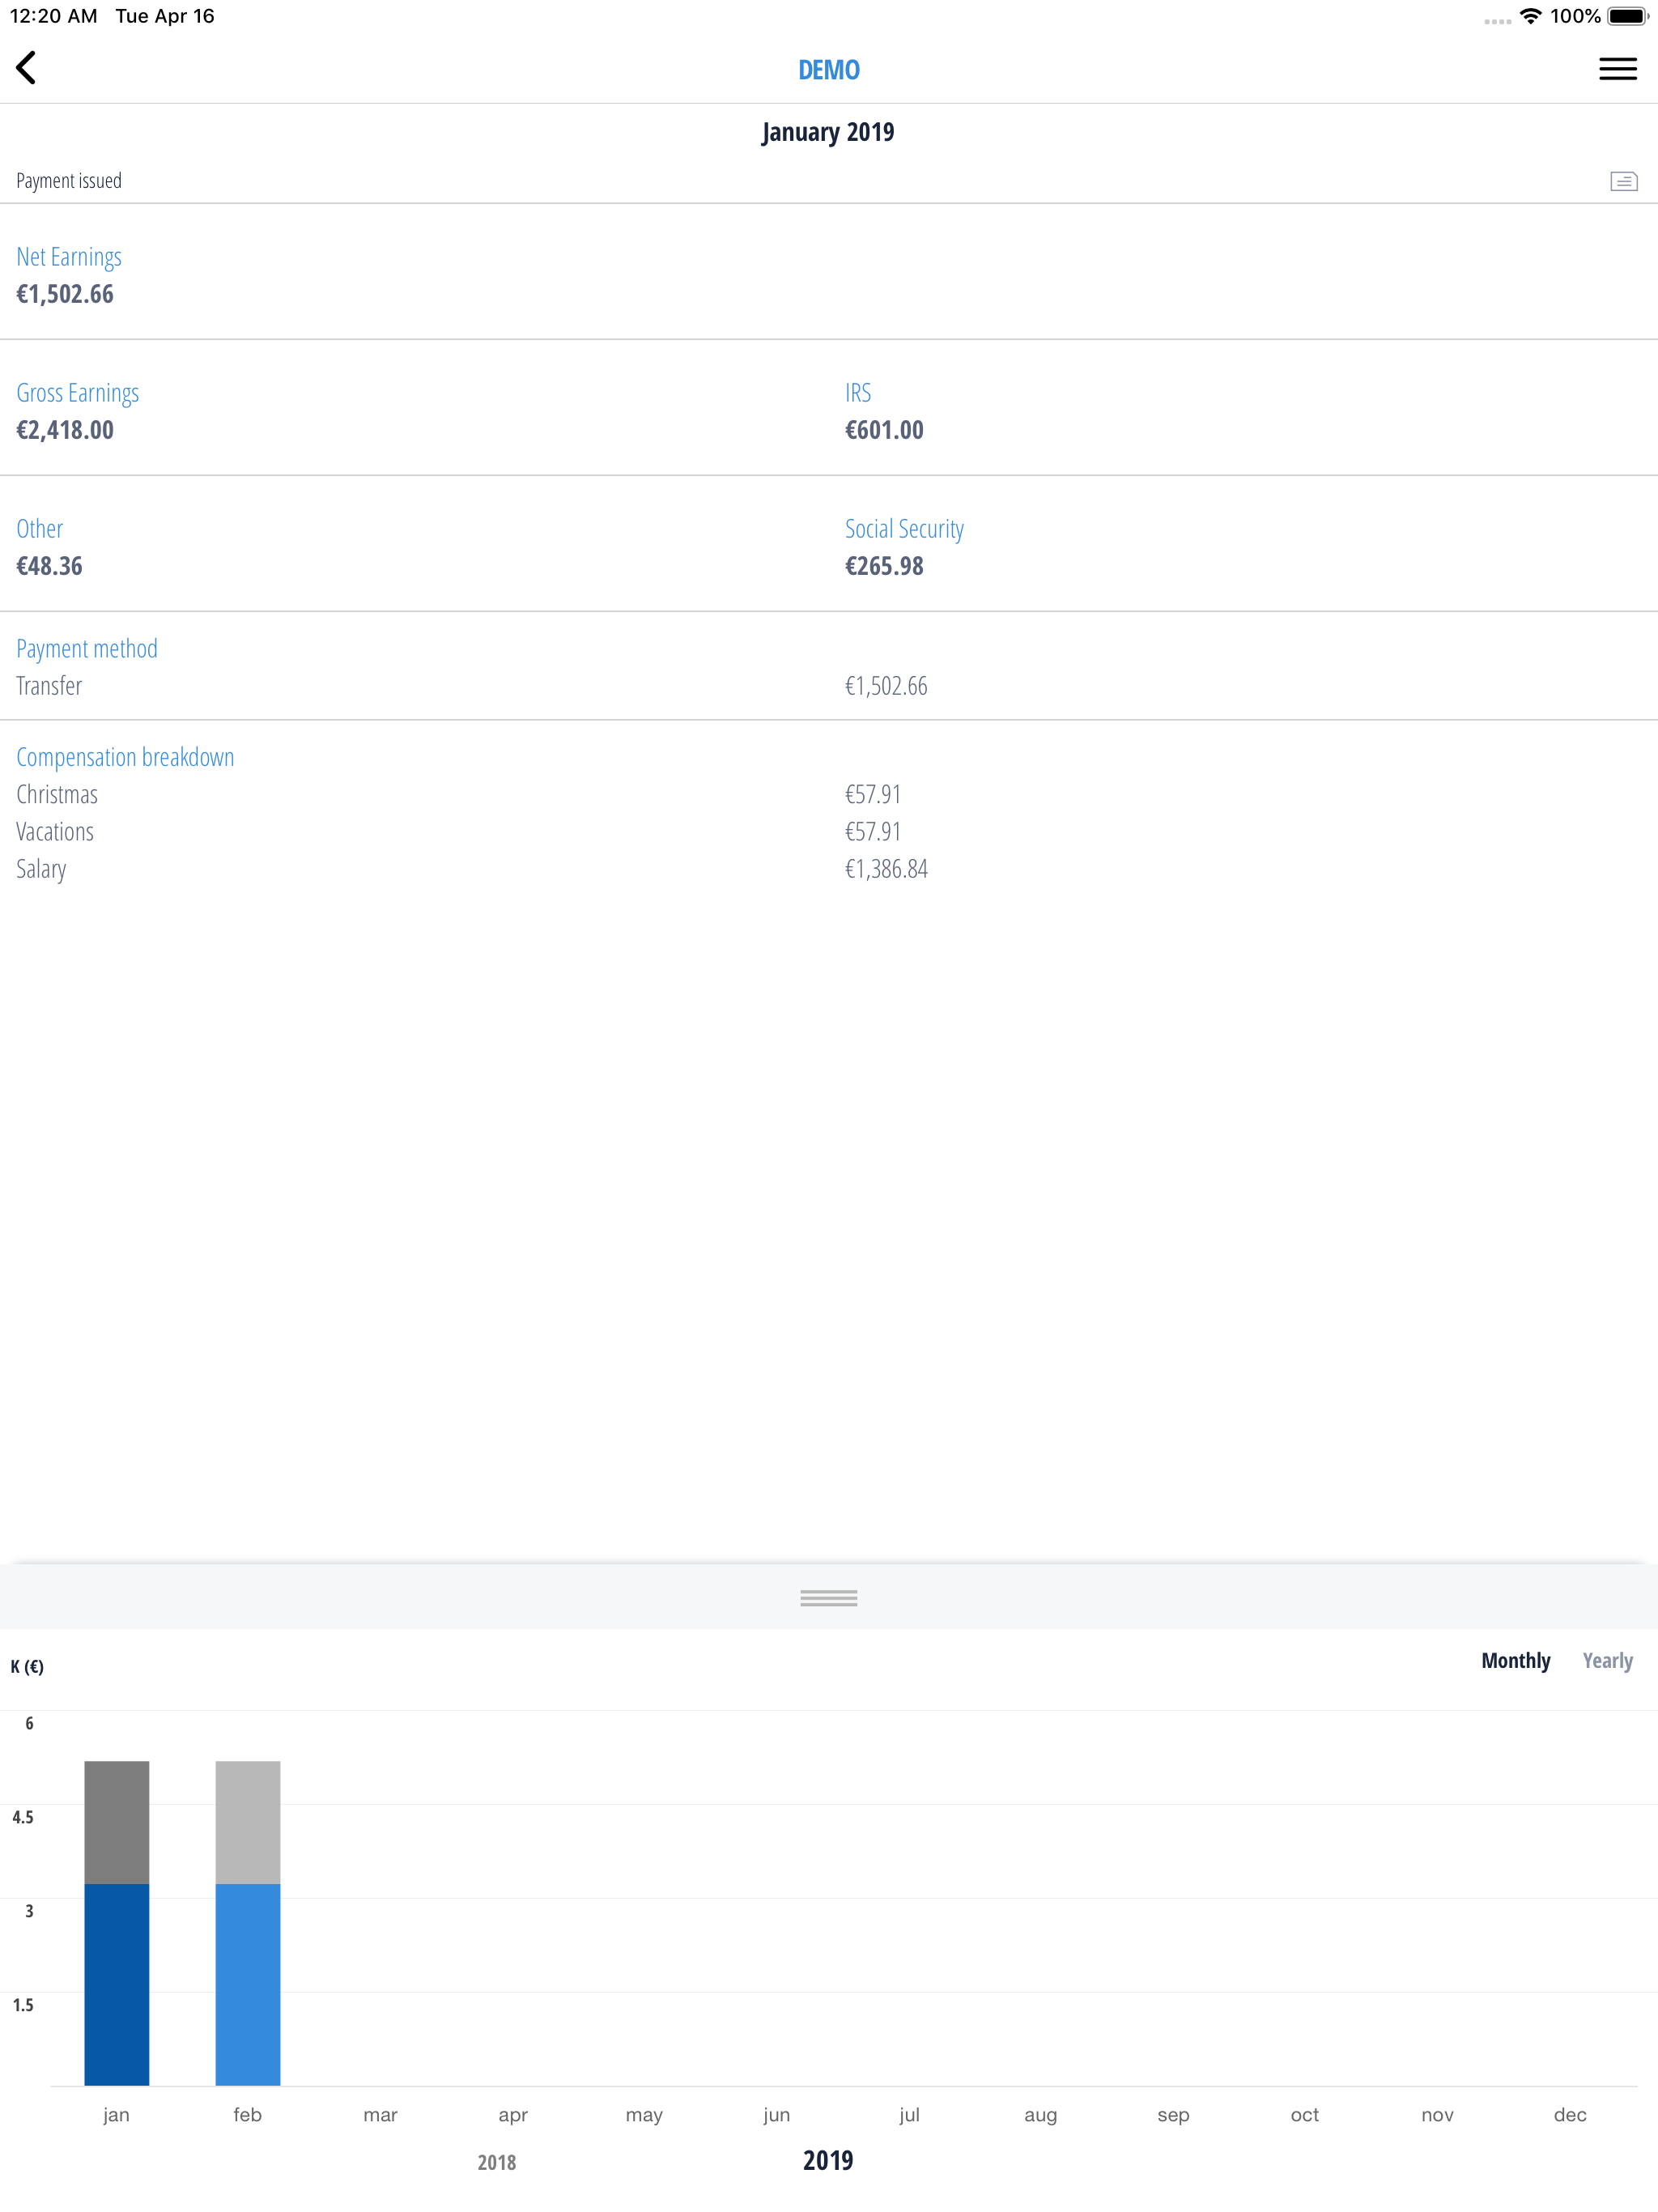This screenshot has width=1658, height=2212.
Task: Open the hamburger menu
Action: pyautogui.click(x=1617, y=69)
